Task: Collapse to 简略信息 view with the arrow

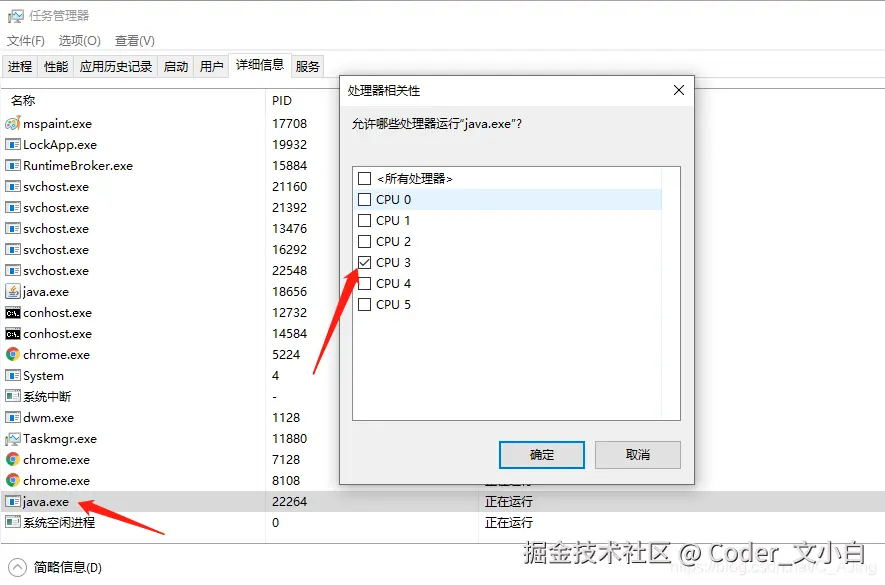Action: 17,567
